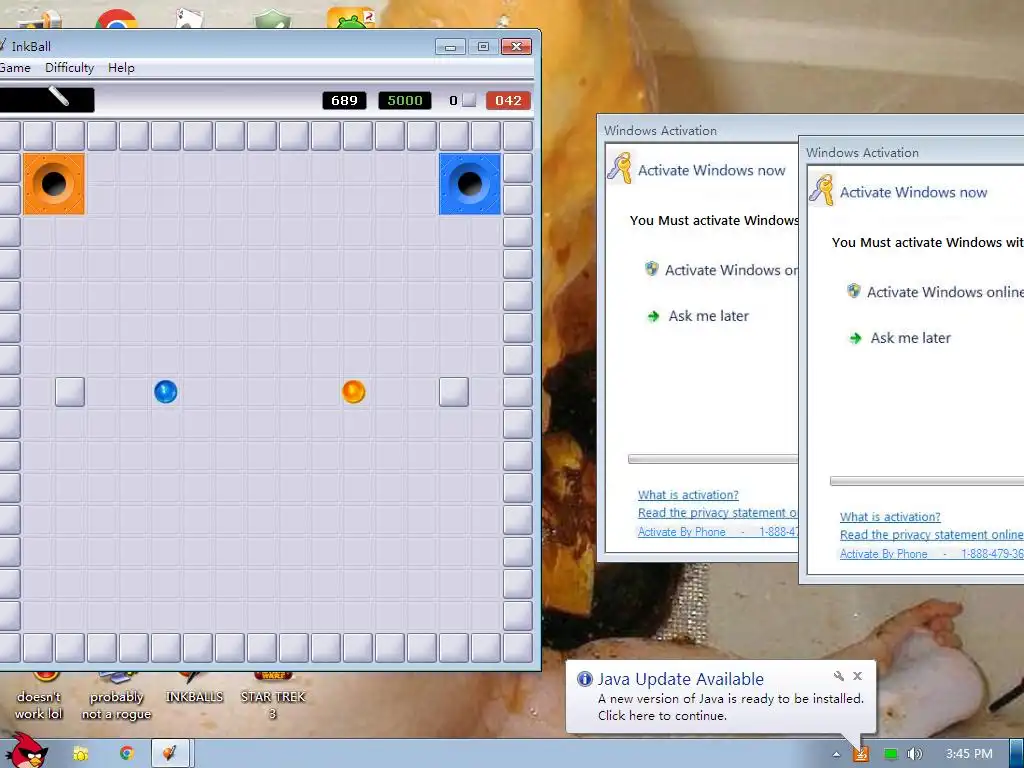Open the Help menu in InkBall
This screenshot has width=1024, height=768.
coord(121,67)
